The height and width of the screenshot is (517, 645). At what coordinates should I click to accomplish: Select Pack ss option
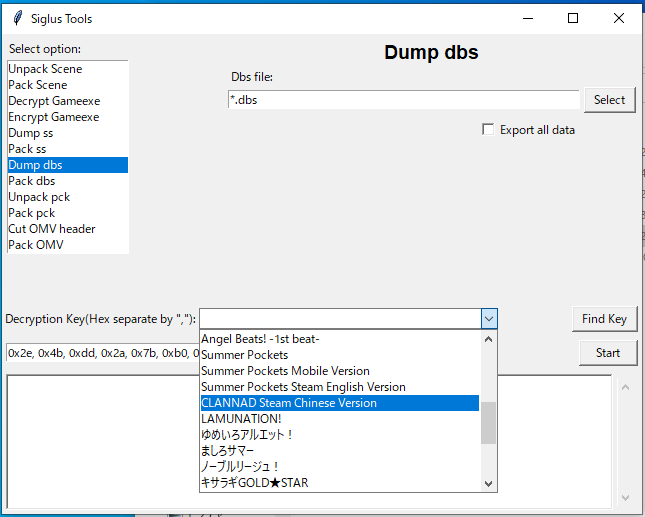click(68, 149)
